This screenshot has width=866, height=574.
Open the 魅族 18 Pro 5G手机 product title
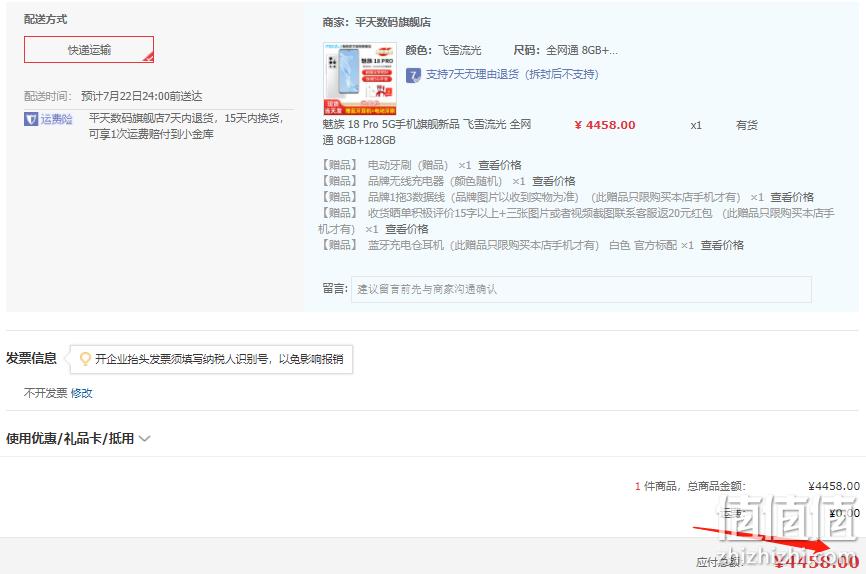coord(426,132)
